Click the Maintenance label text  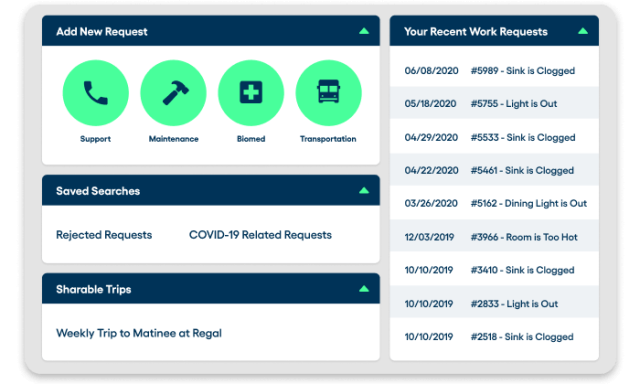[x=173, y=139]
